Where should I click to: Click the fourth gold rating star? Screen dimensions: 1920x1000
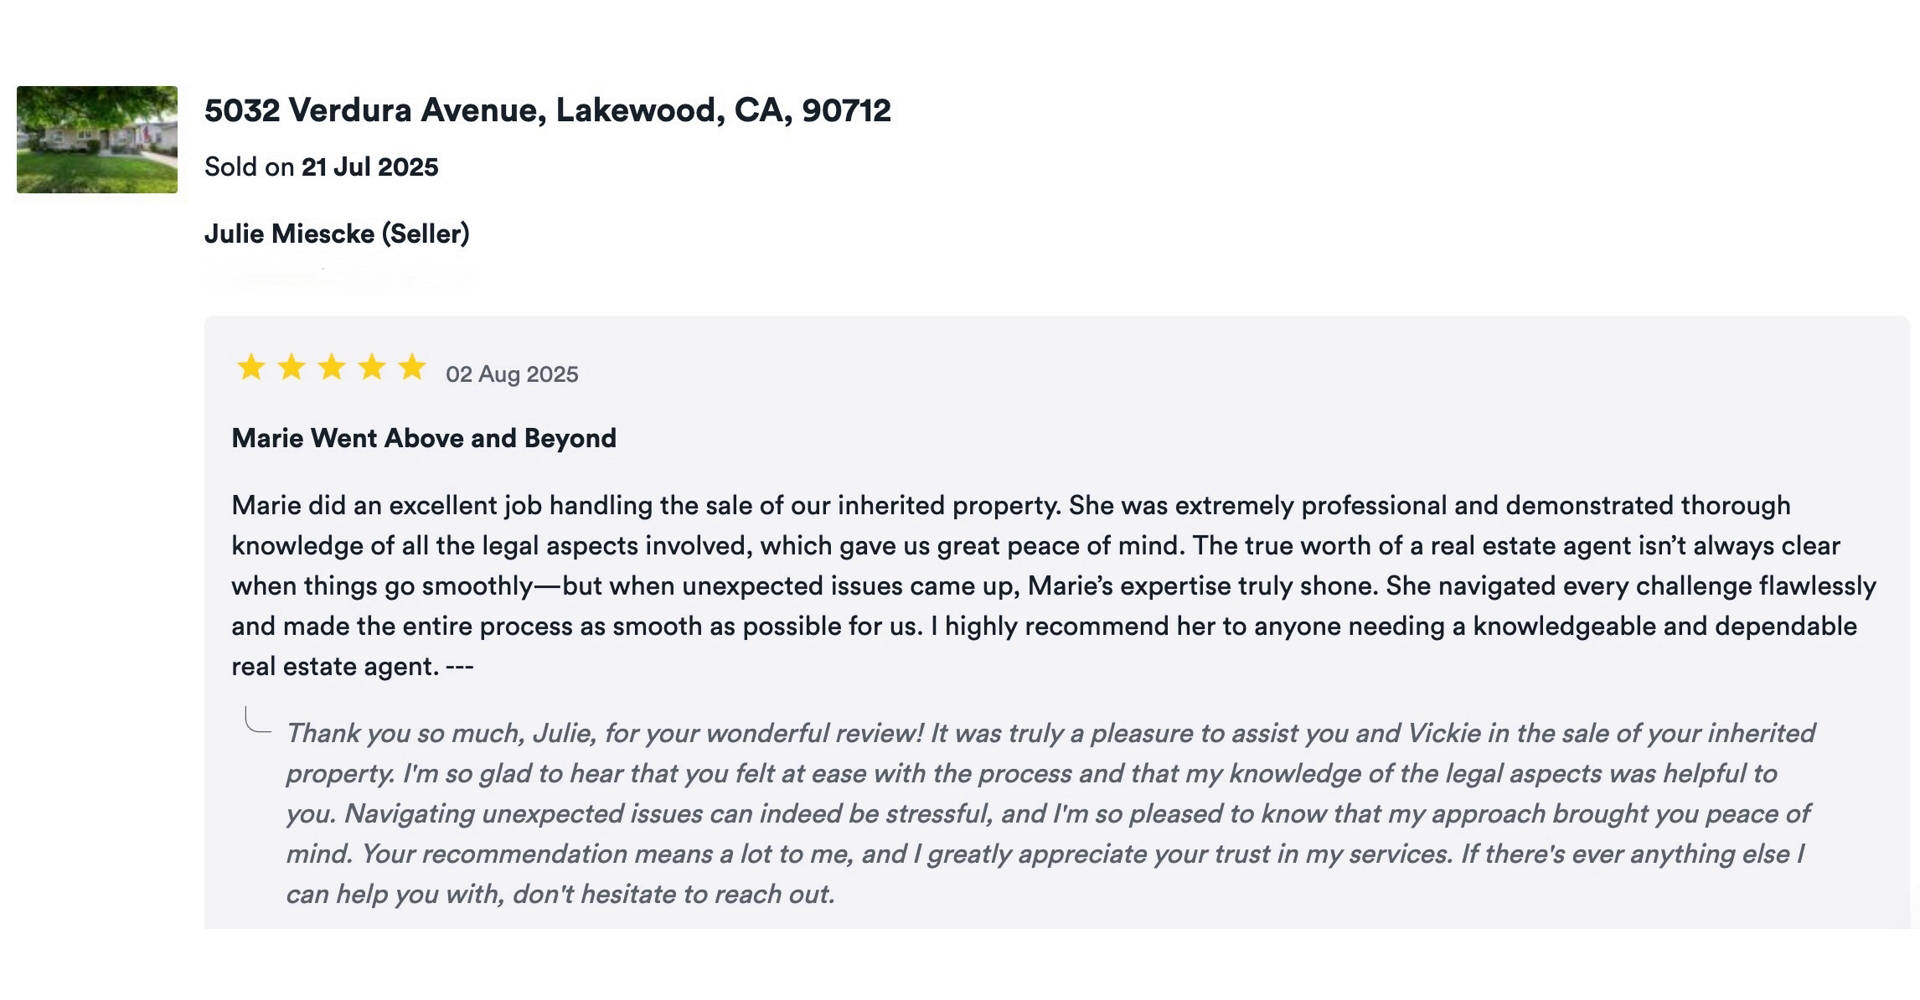tap(371, 368)
